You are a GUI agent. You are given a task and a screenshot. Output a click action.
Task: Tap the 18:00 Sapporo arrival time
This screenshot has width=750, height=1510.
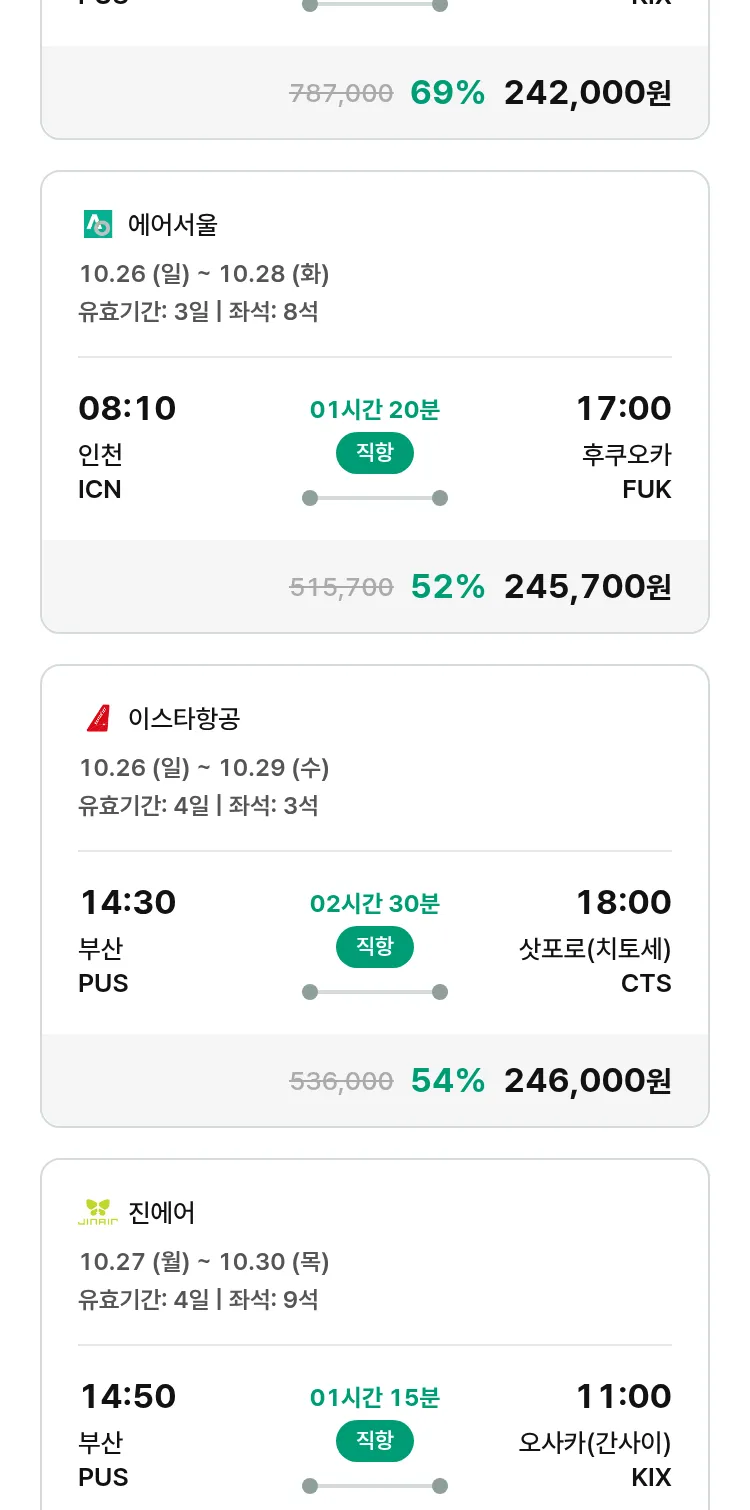pos(623,902)
